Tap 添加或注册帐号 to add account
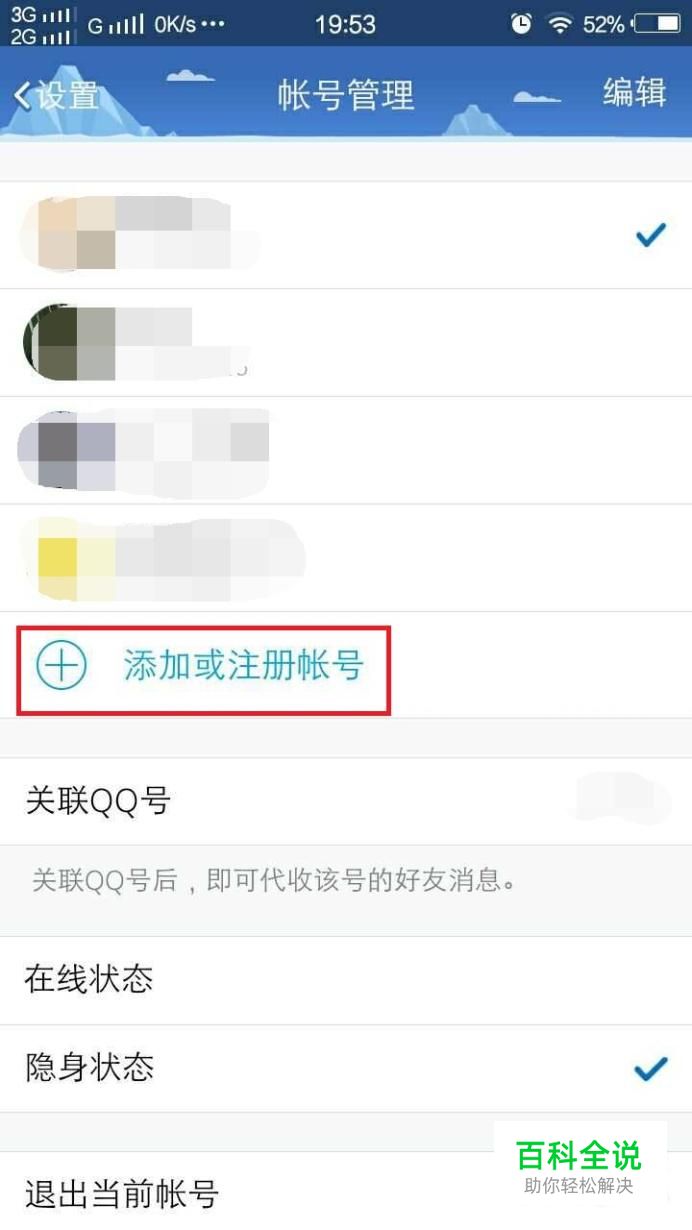The width and height of the screenshot is (692, 1230). point(243,666)
